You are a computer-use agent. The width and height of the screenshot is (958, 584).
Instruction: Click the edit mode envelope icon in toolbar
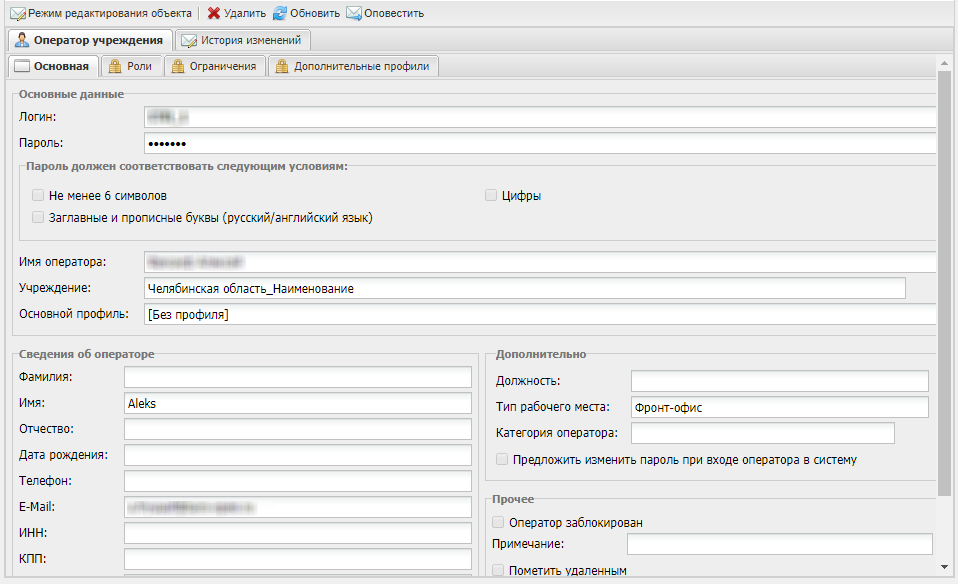click(x=17, y=14)
